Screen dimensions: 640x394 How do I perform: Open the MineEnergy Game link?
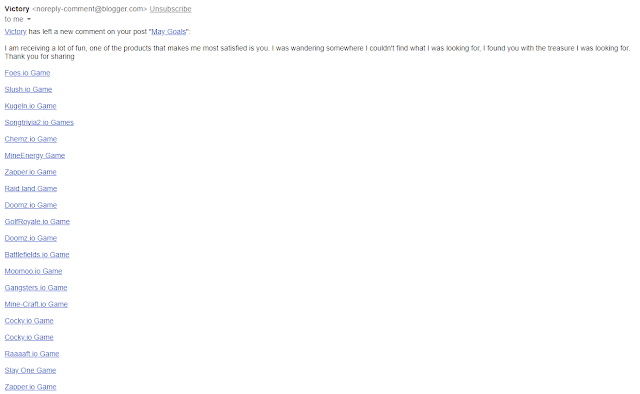[35, 156]
